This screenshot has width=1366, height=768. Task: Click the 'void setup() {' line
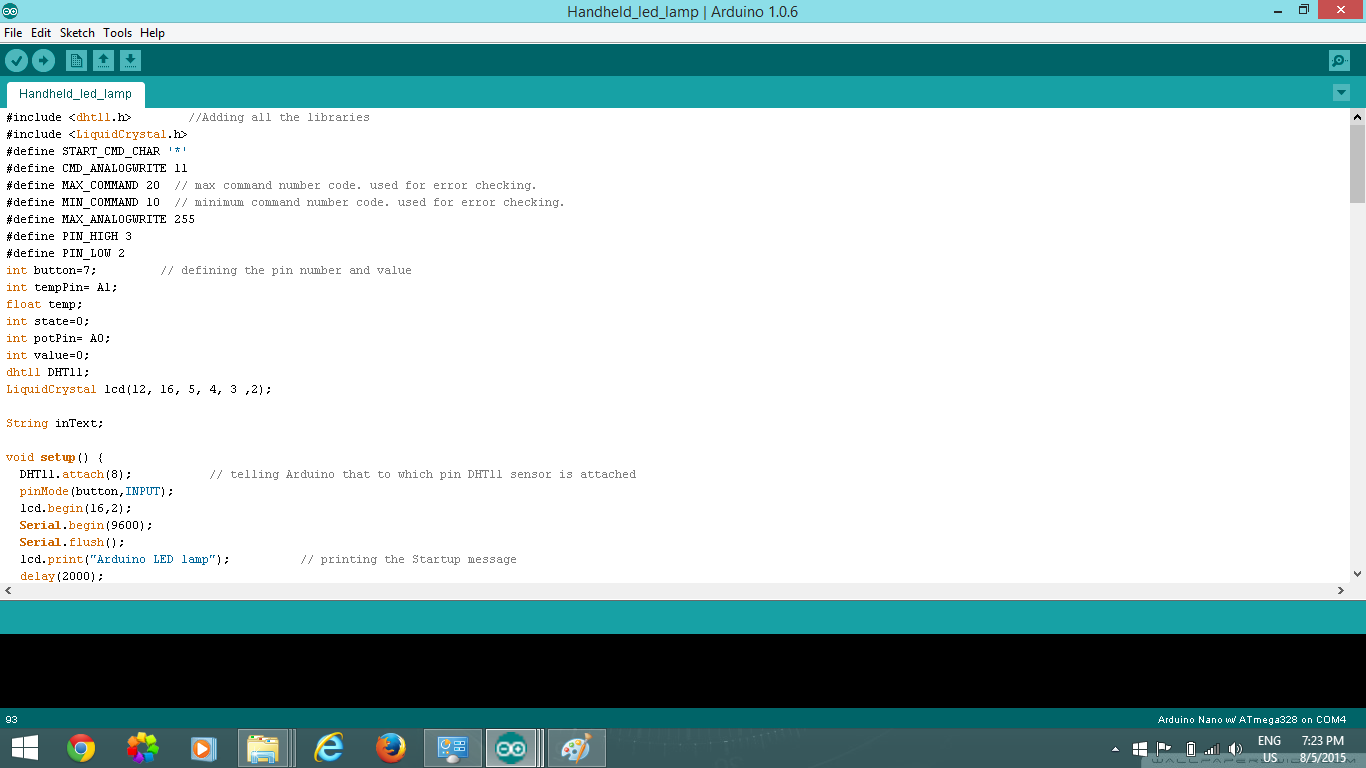(54, 457)
